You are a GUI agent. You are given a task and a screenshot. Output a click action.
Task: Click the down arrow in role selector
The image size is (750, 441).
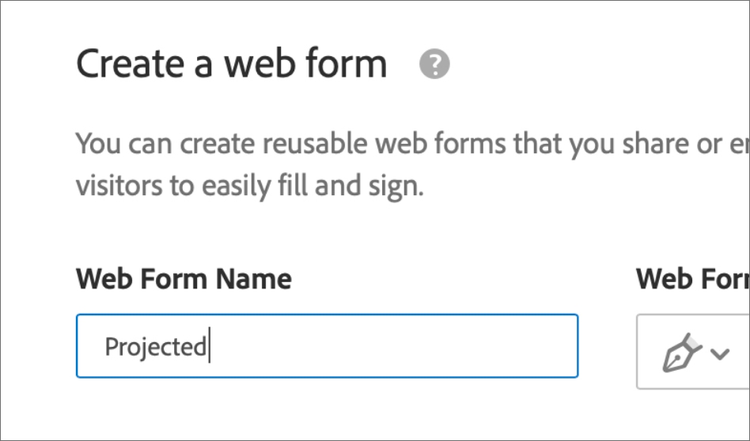(720, 353)
